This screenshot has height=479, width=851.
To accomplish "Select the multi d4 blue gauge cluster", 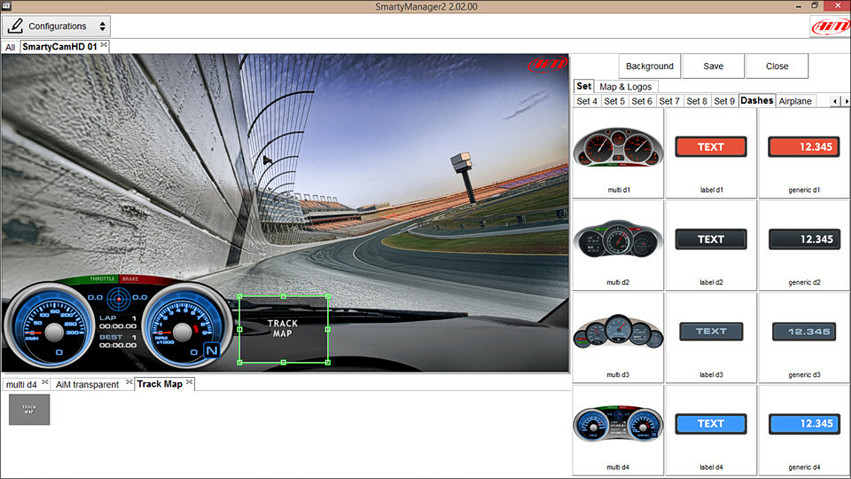I will pos(618,426).
